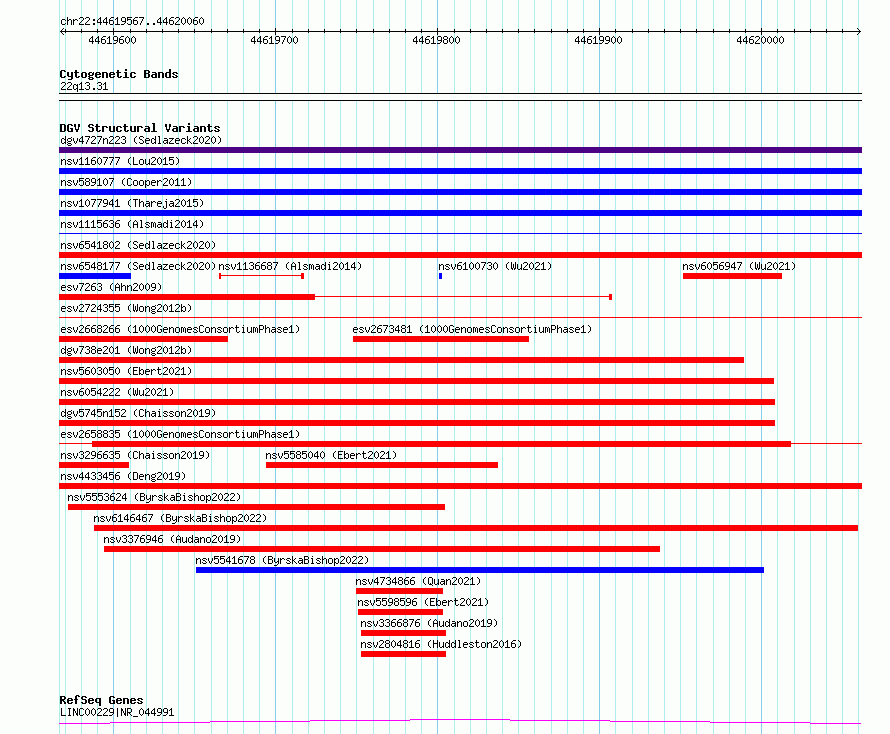
Task: Click the DGV Structural Variants track heading
Action: point(140,128)
